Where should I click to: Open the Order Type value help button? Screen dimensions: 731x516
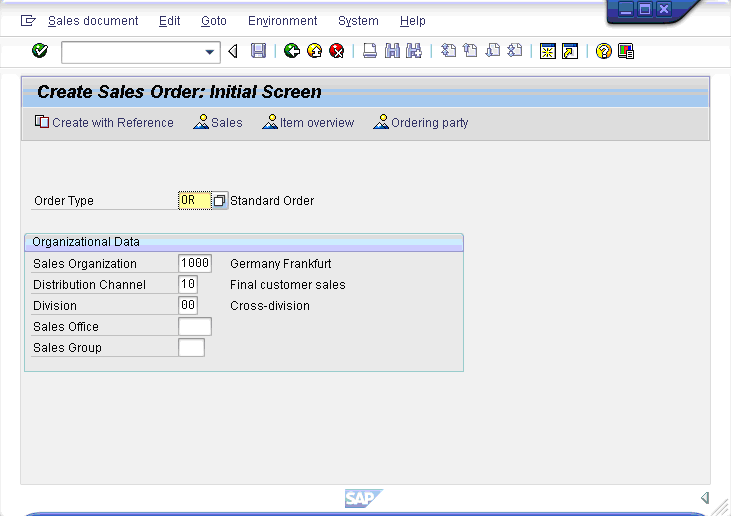click(220, 201)
